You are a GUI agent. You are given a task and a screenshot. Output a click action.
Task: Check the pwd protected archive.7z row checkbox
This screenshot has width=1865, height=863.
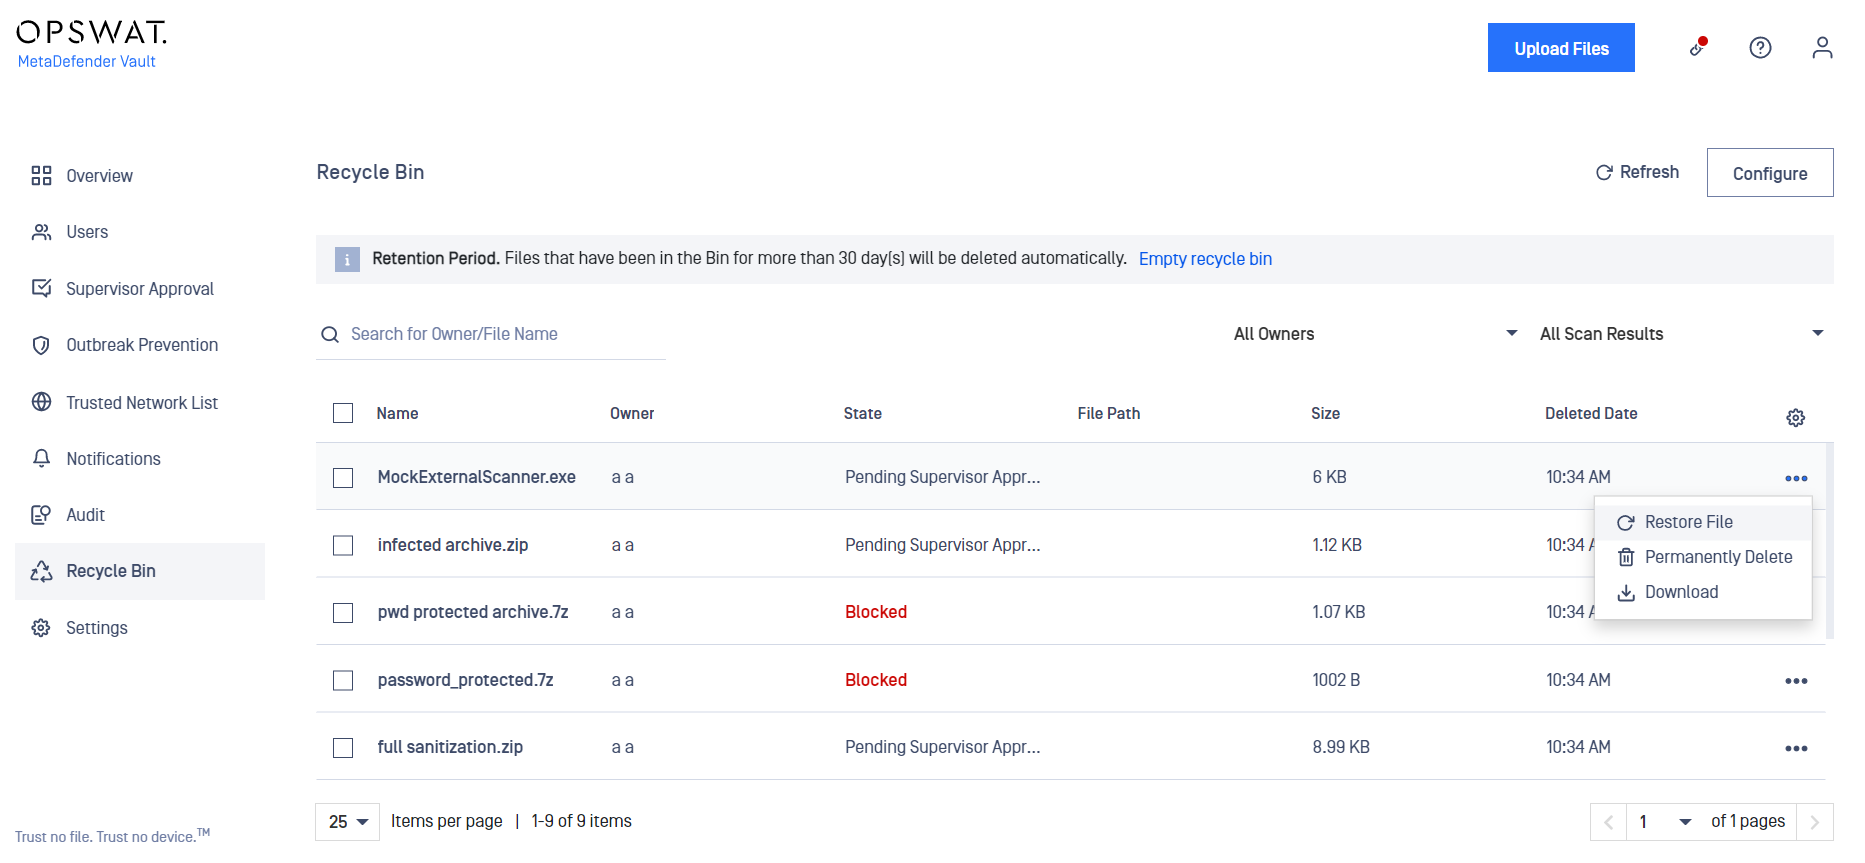pyautogui.click(x=343, y=612)
